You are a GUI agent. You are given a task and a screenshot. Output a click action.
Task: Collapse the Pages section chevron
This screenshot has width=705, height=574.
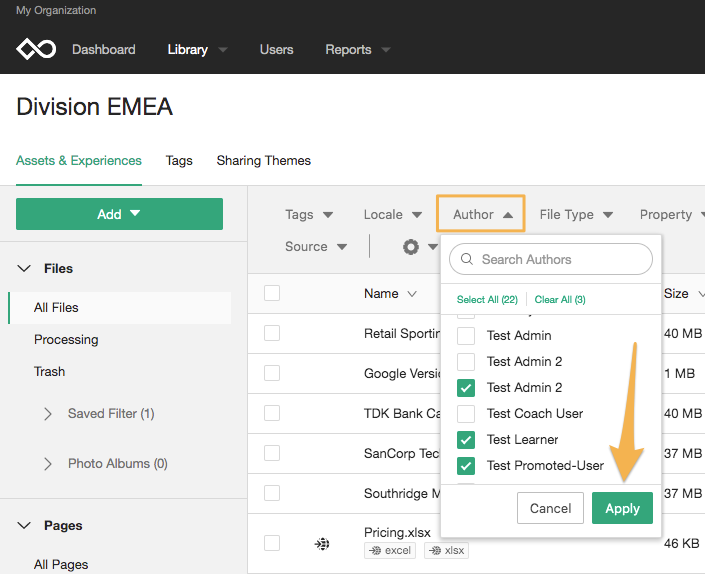pyautogui.click(x=24, y=525)
